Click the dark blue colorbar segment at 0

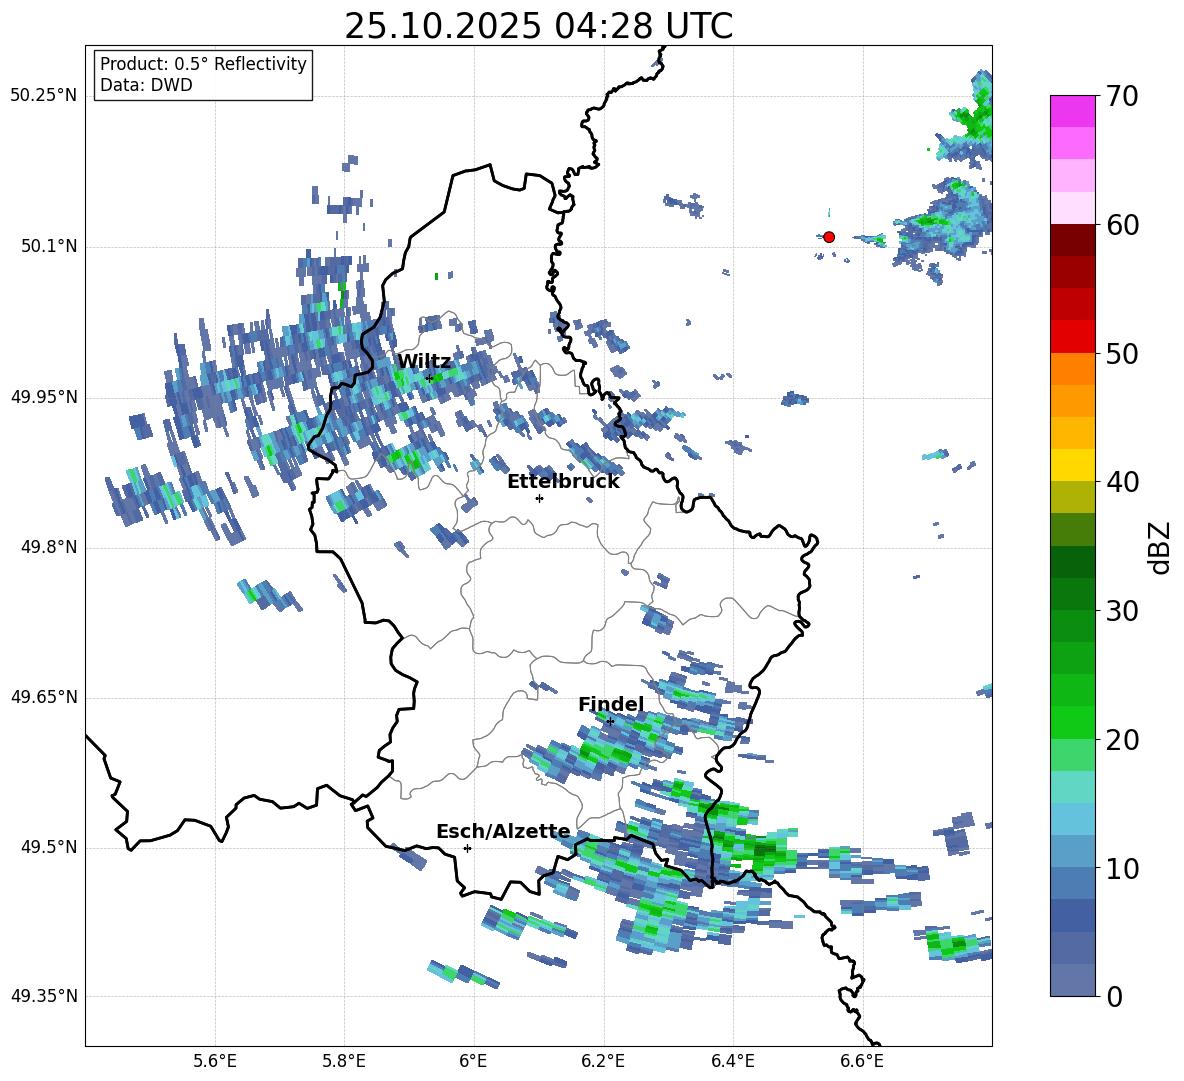[x=1072, y=980]
